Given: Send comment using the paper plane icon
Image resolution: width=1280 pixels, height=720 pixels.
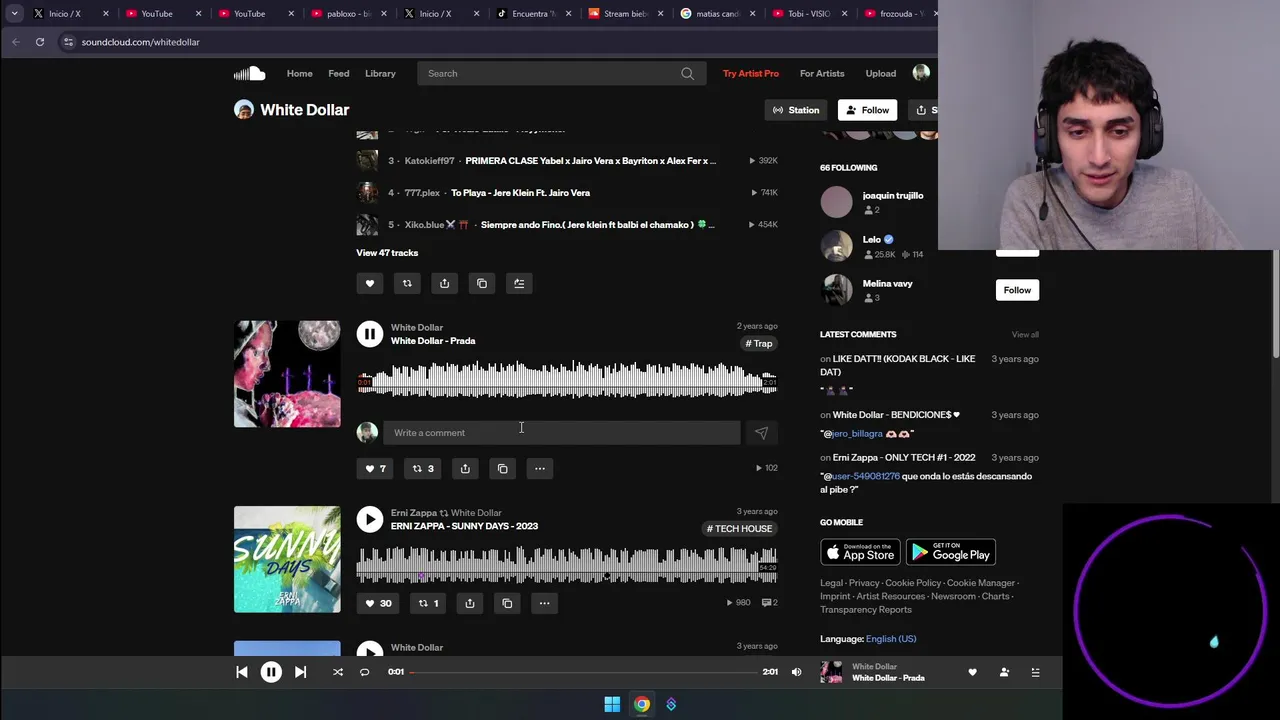Looking at the screenshot, I should [x=761, y=433].
